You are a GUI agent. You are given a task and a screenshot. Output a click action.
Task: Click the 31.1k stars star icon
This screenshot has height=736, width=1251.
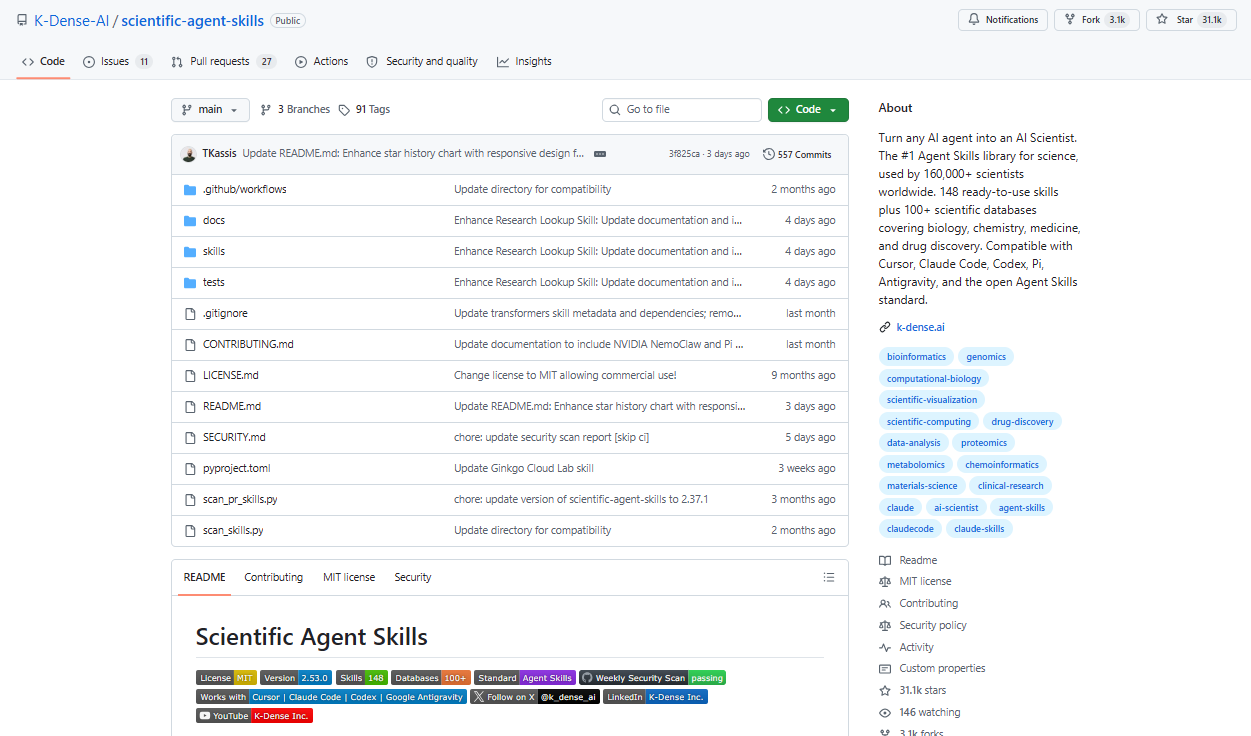coord(885,690)
